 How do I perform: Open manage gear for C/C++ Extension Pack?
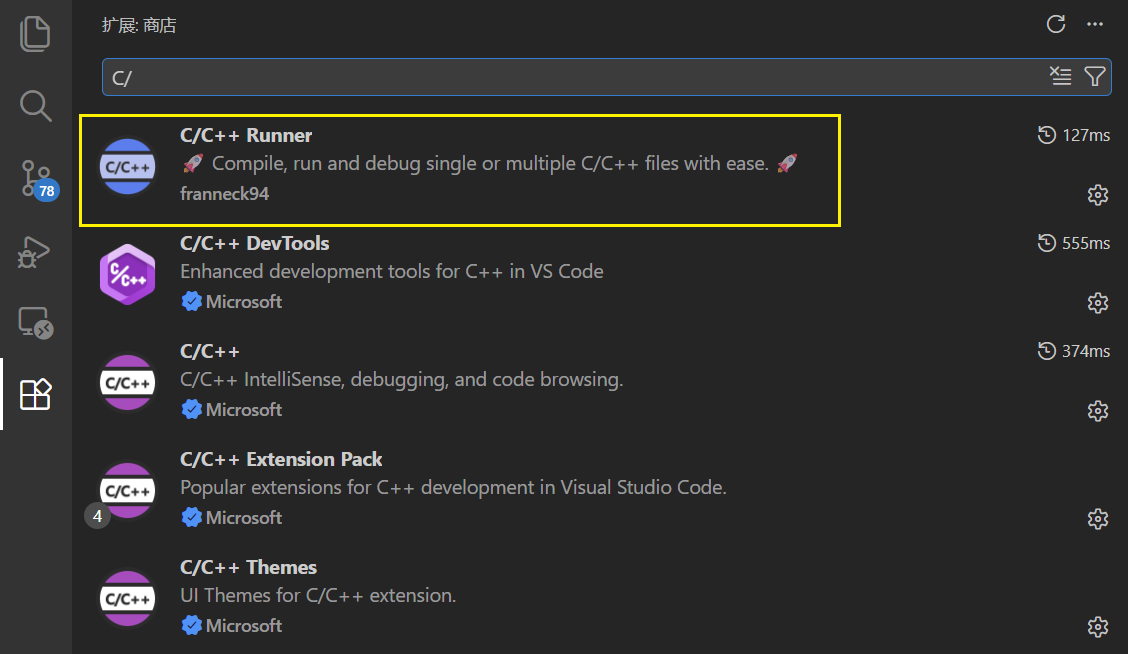point(1098,519)
